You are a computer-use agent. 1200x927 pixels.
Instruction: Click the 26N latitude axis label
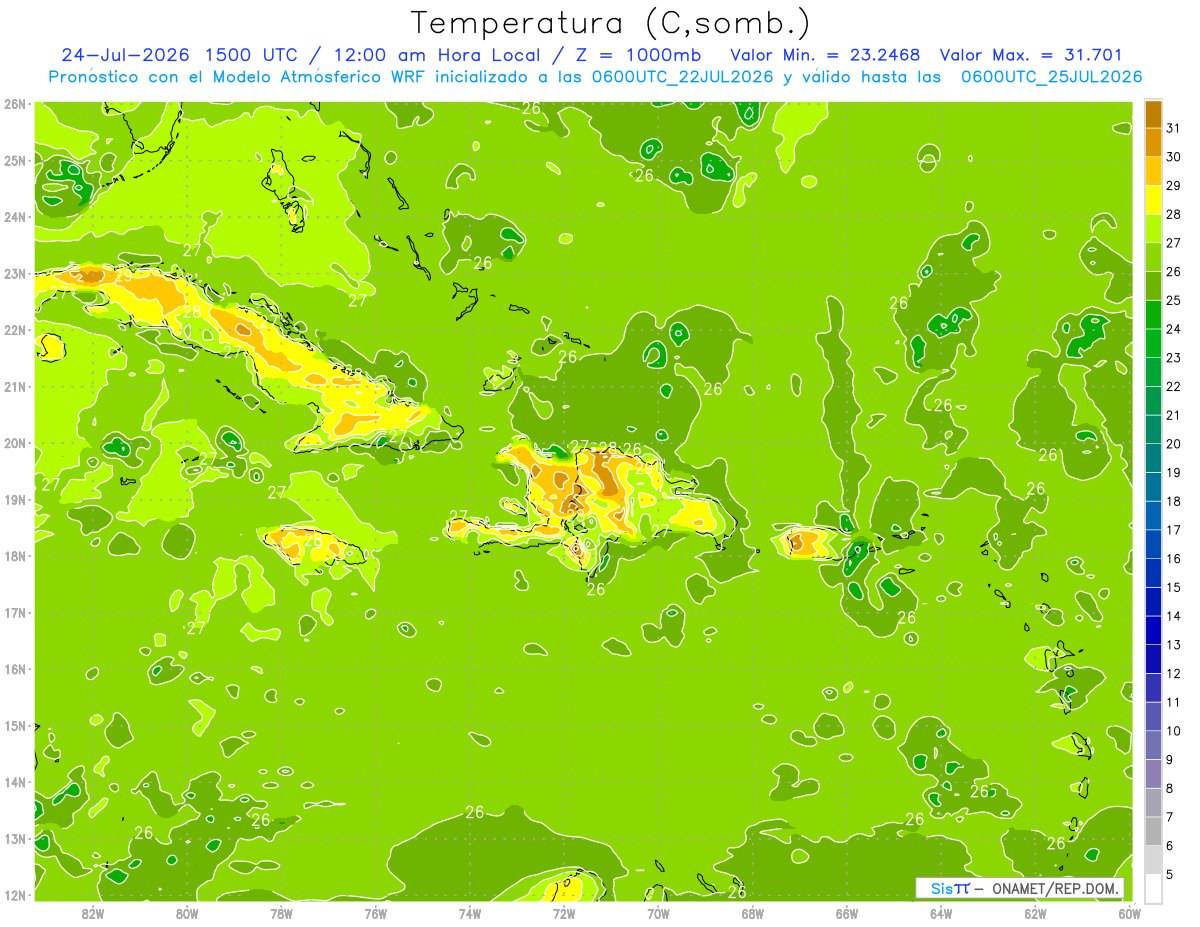click(x=15, y=104)
